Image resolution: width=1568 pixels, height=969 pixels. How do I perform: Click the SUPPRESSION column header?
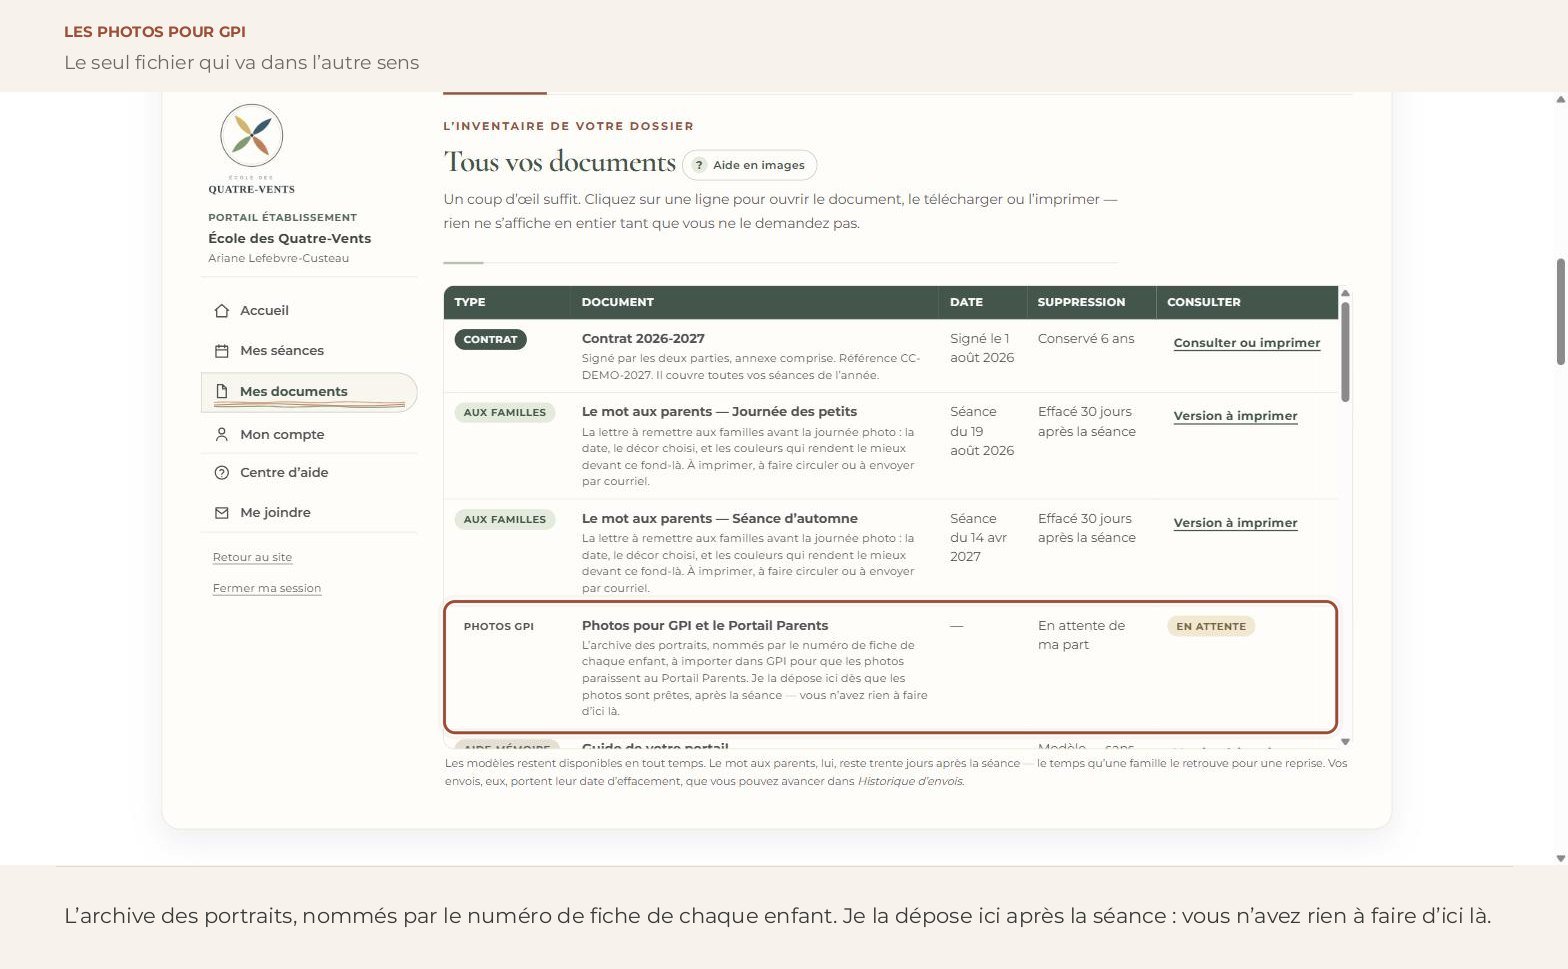1081,302
